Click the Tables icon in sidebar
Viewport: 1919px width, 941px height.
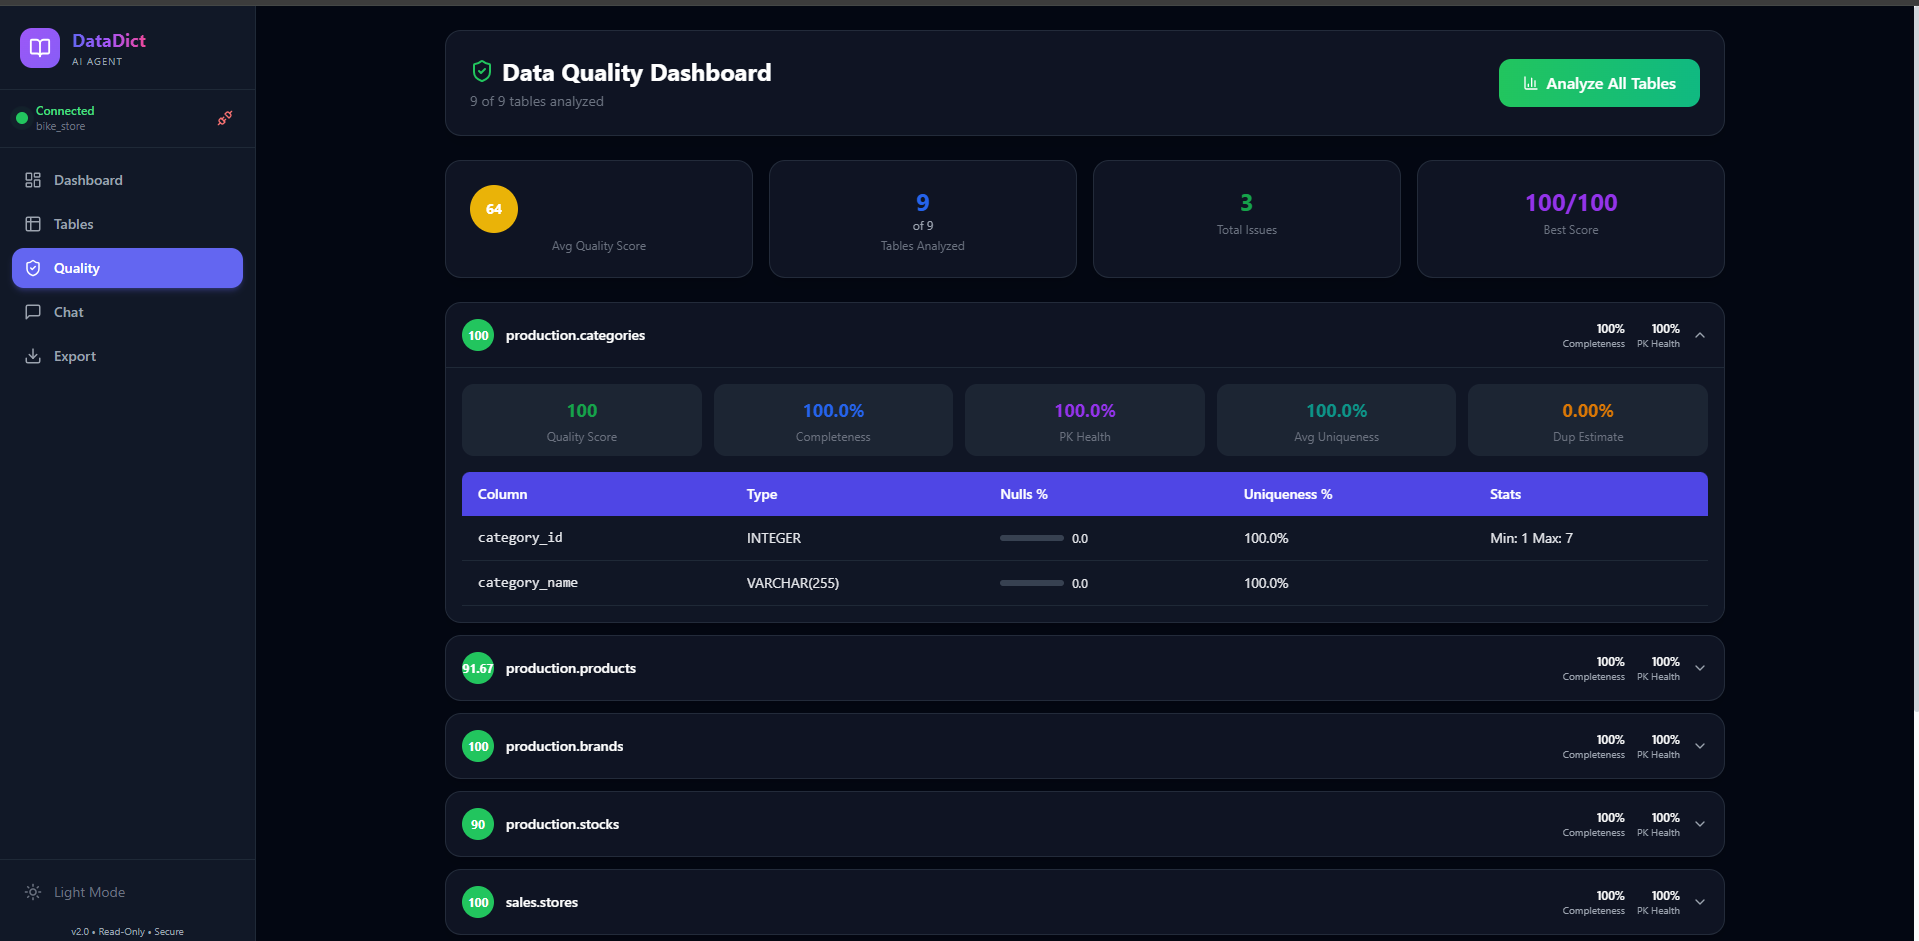33,224
